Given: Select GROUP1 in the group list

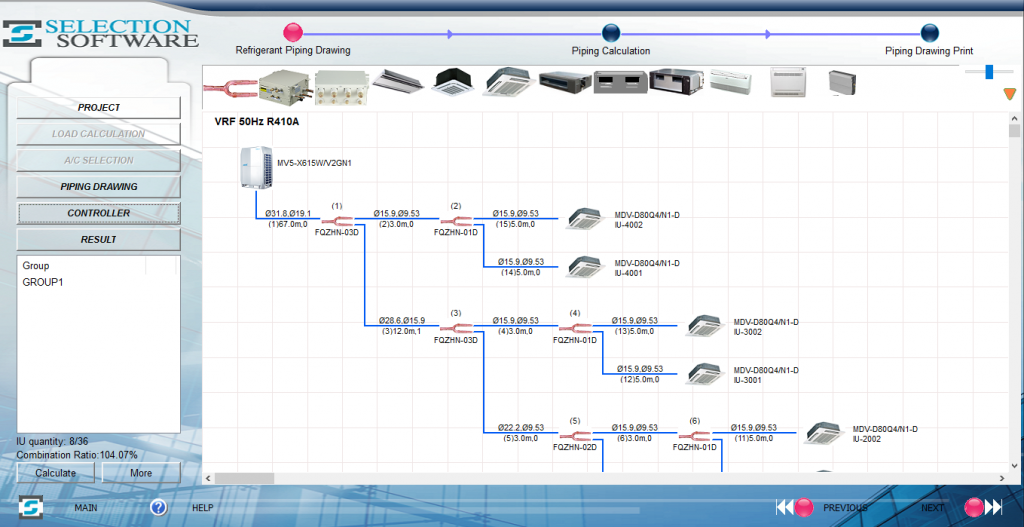Looking at the screenshot, I should [x=43, y=283].
